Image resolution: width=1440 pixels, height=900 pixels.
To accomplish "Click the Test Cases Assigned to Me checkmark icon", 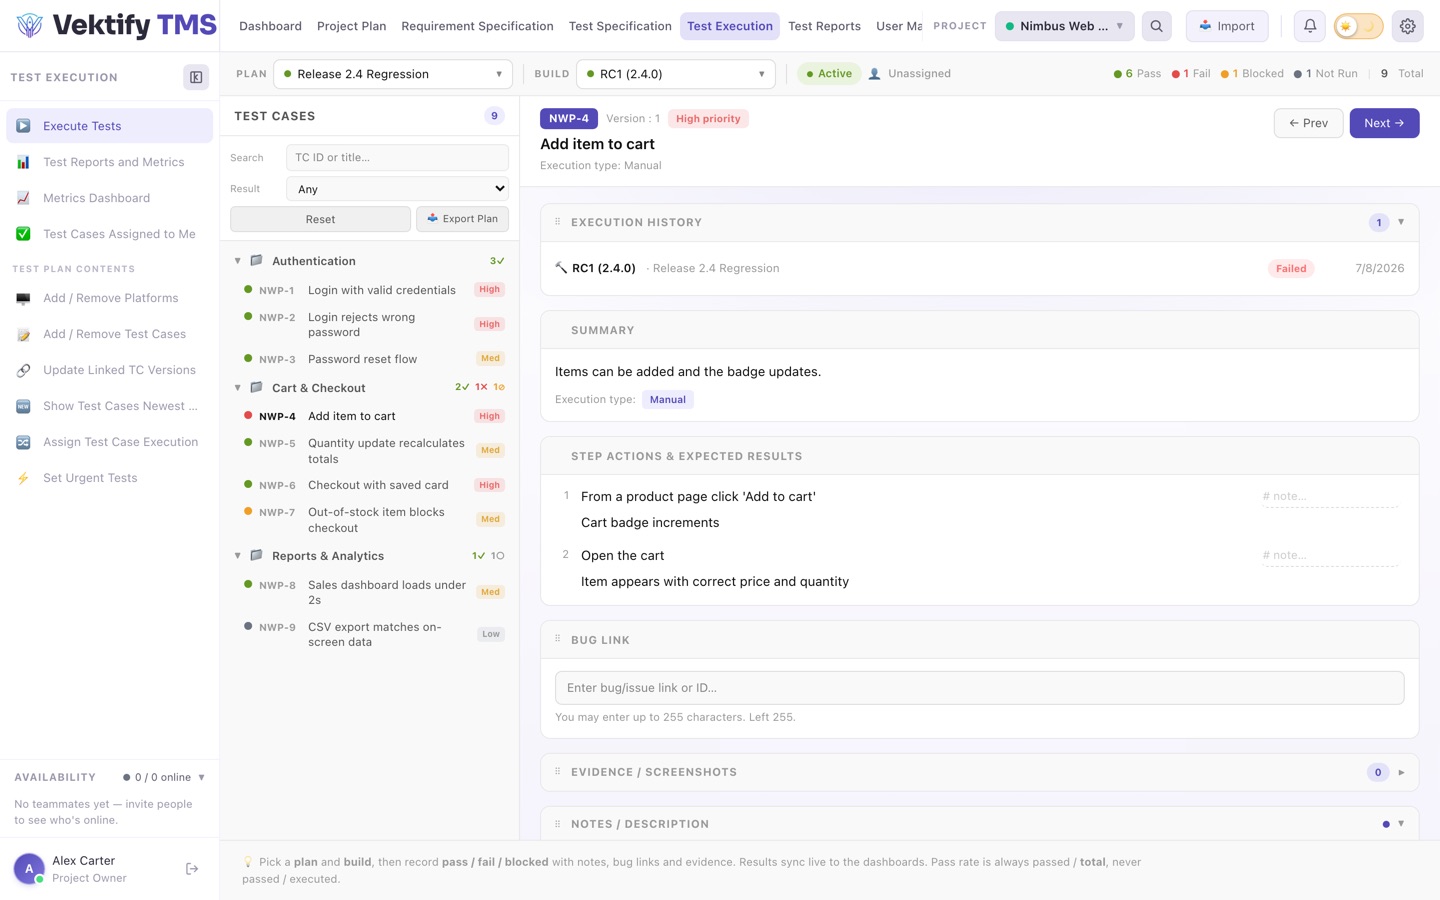I will [23, 234].
